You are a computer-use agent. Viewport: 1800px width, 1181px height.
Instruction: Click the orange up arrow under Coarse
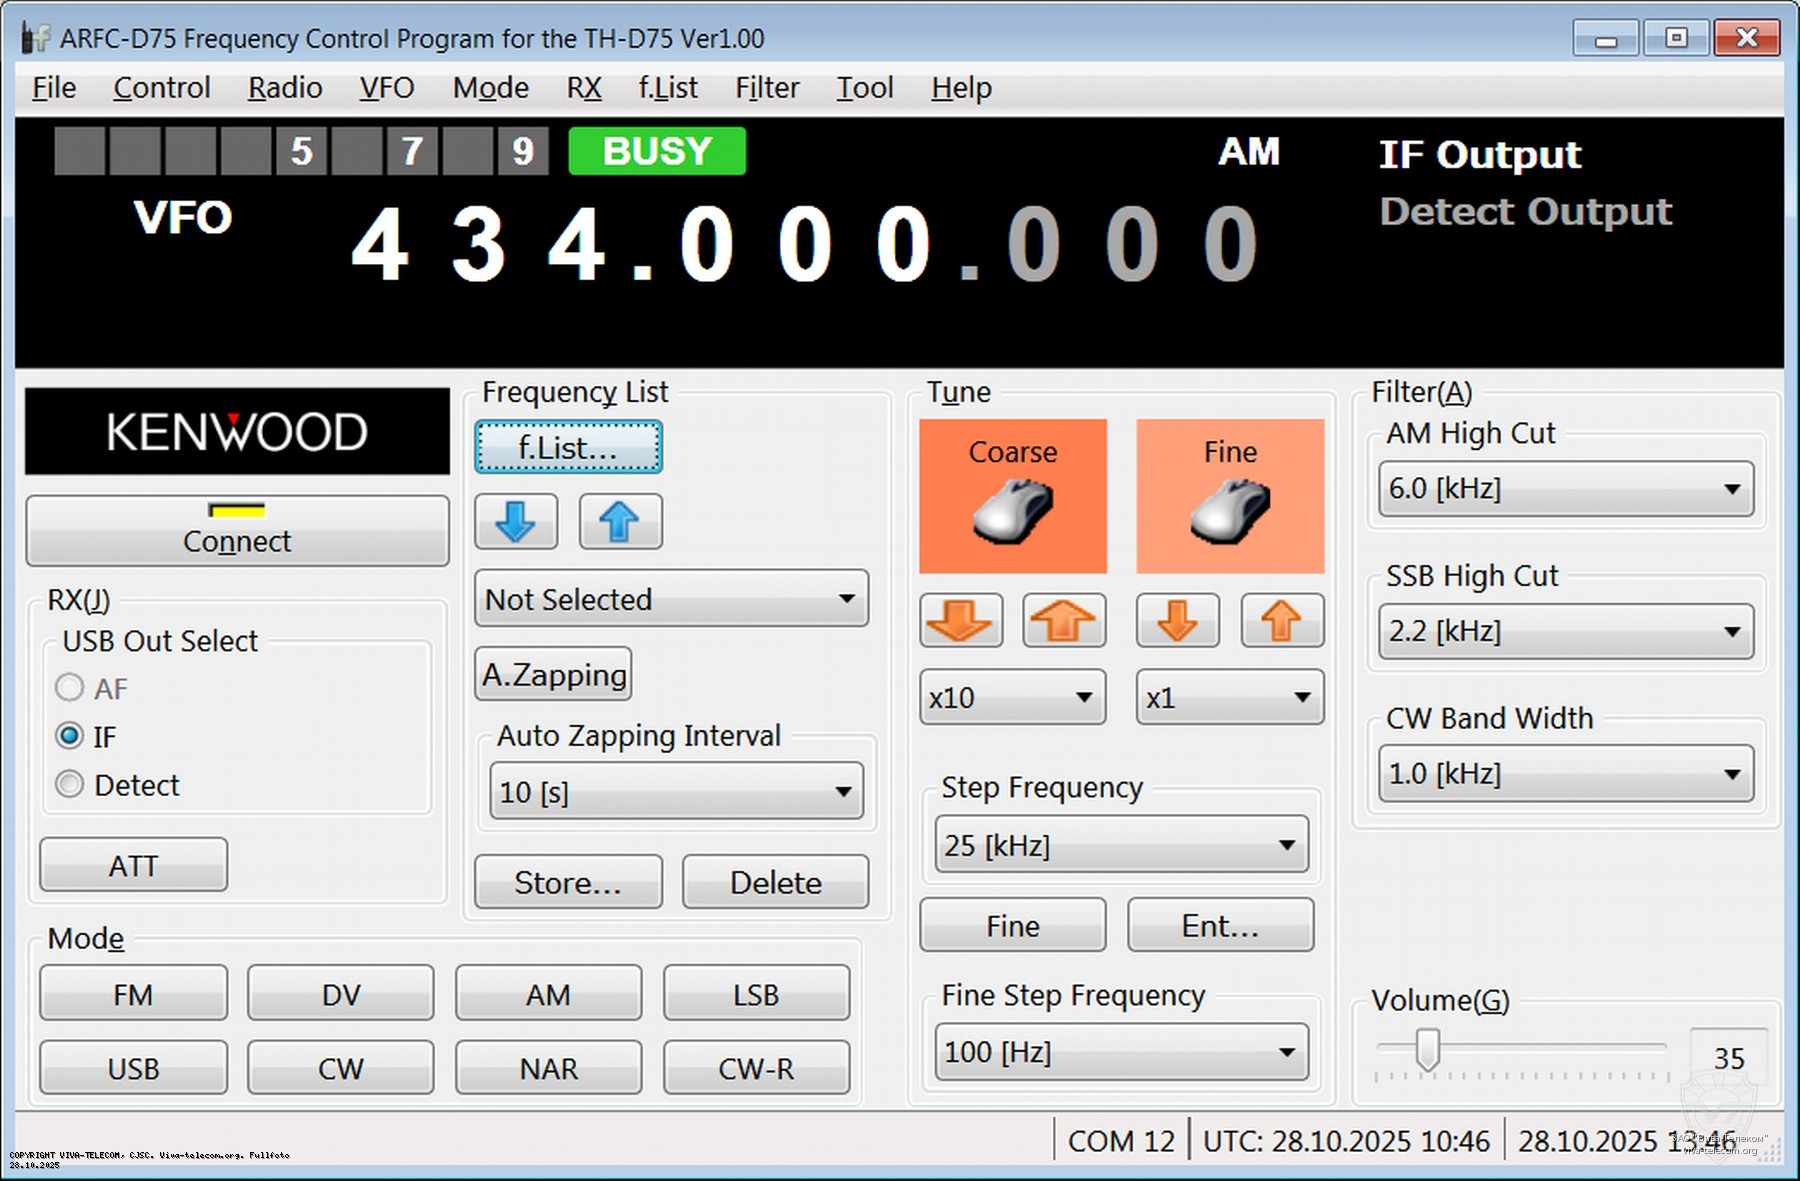[1063, 620]
